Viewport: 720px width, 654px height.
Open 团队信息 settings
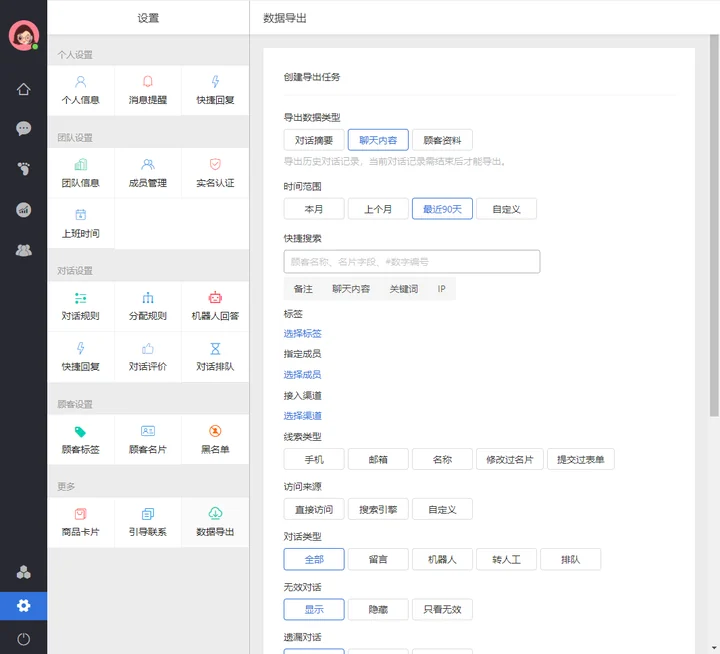coord(81,173)
